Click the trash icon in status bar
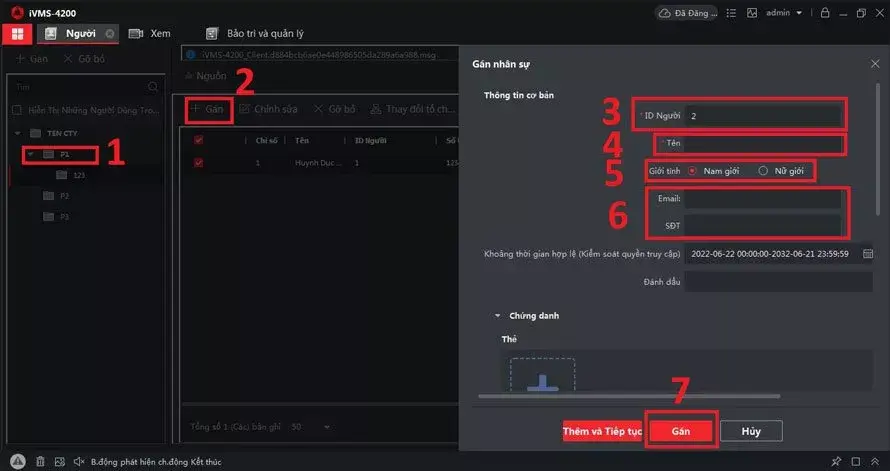Viewport: 890px width, 471px height. pyautogui.click(x=40, y=462)
